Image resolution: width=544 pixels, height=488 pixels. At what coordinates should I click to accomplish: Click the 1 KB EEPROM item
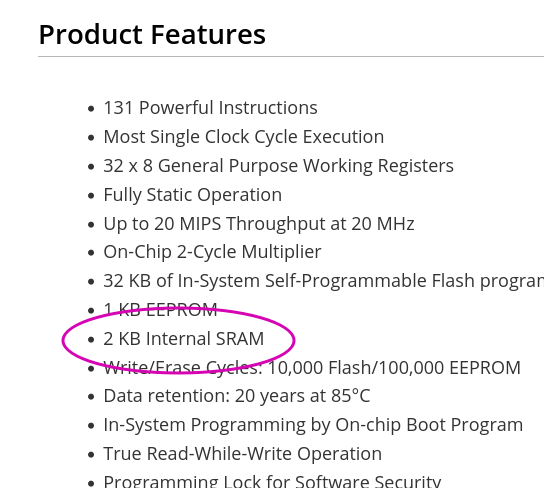[x=160, y=309]
